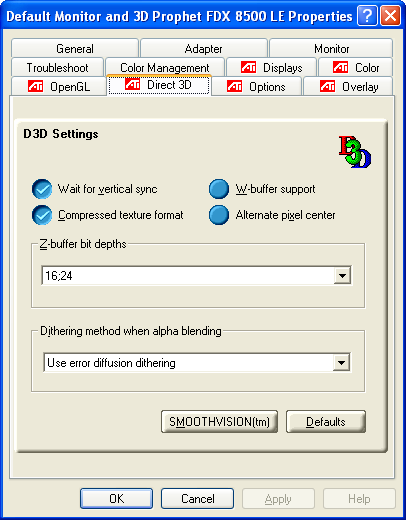Confirm changes with the OK button
Viewport: 406px width, 520px height.
(117, 499)
